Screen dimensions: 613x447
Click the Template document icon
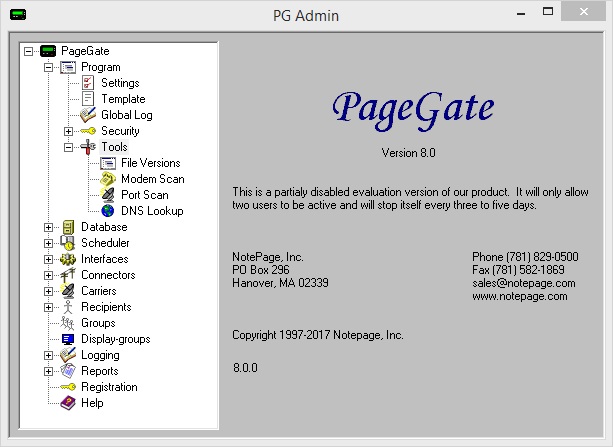pos(88,99)
